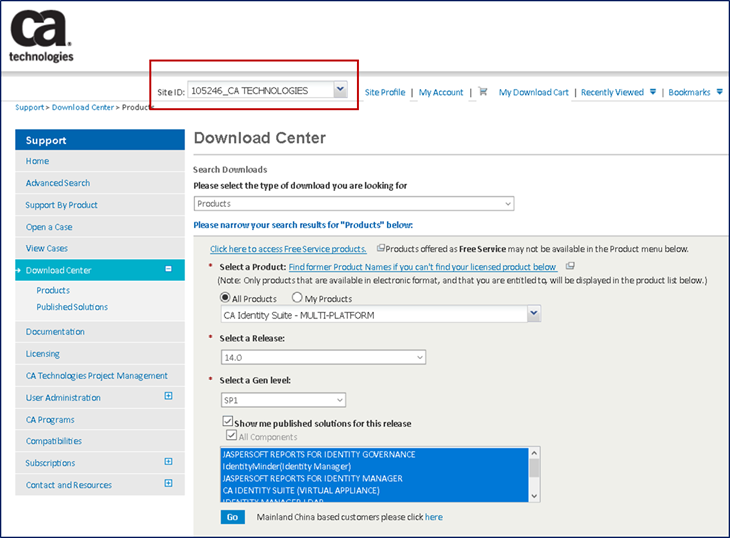The image size is (730, 538).
Task: Toggle Show me published solutions checkbox
Action: pos(228,421)
